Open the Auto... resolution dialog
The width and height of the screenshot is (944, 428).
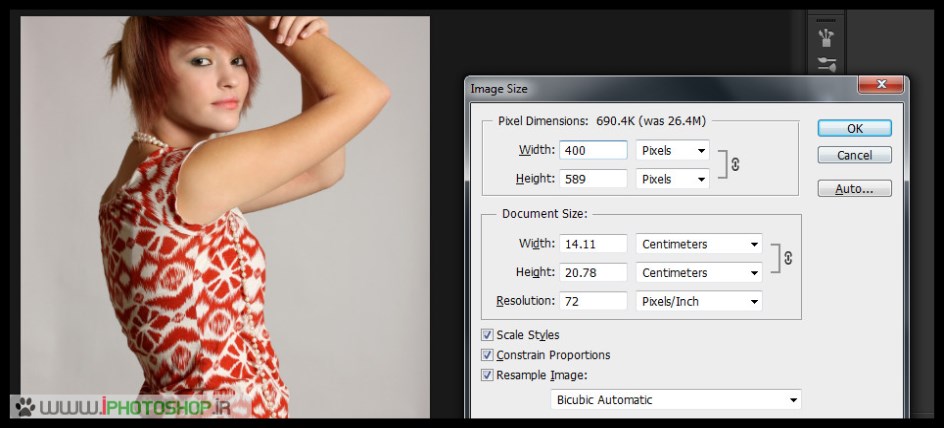(854, 188)
